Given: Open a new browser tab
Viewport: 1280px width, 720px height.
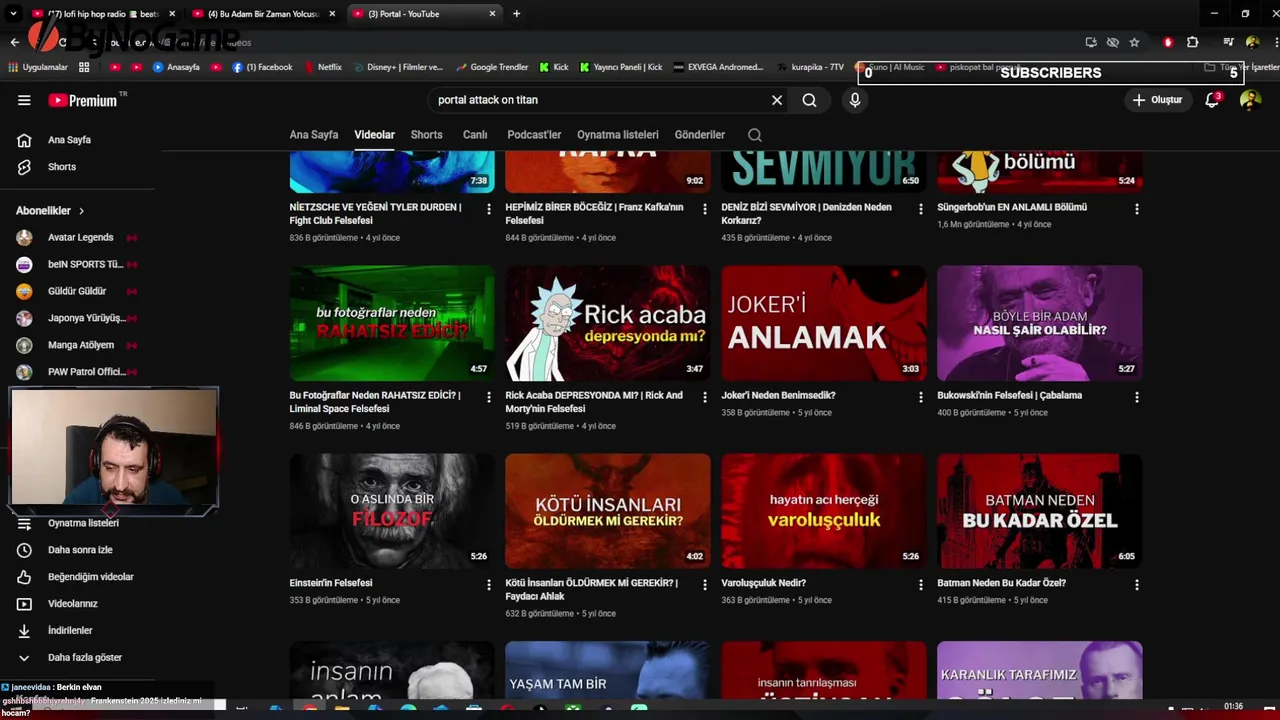Looking at the screenshot, I should 516,14.
